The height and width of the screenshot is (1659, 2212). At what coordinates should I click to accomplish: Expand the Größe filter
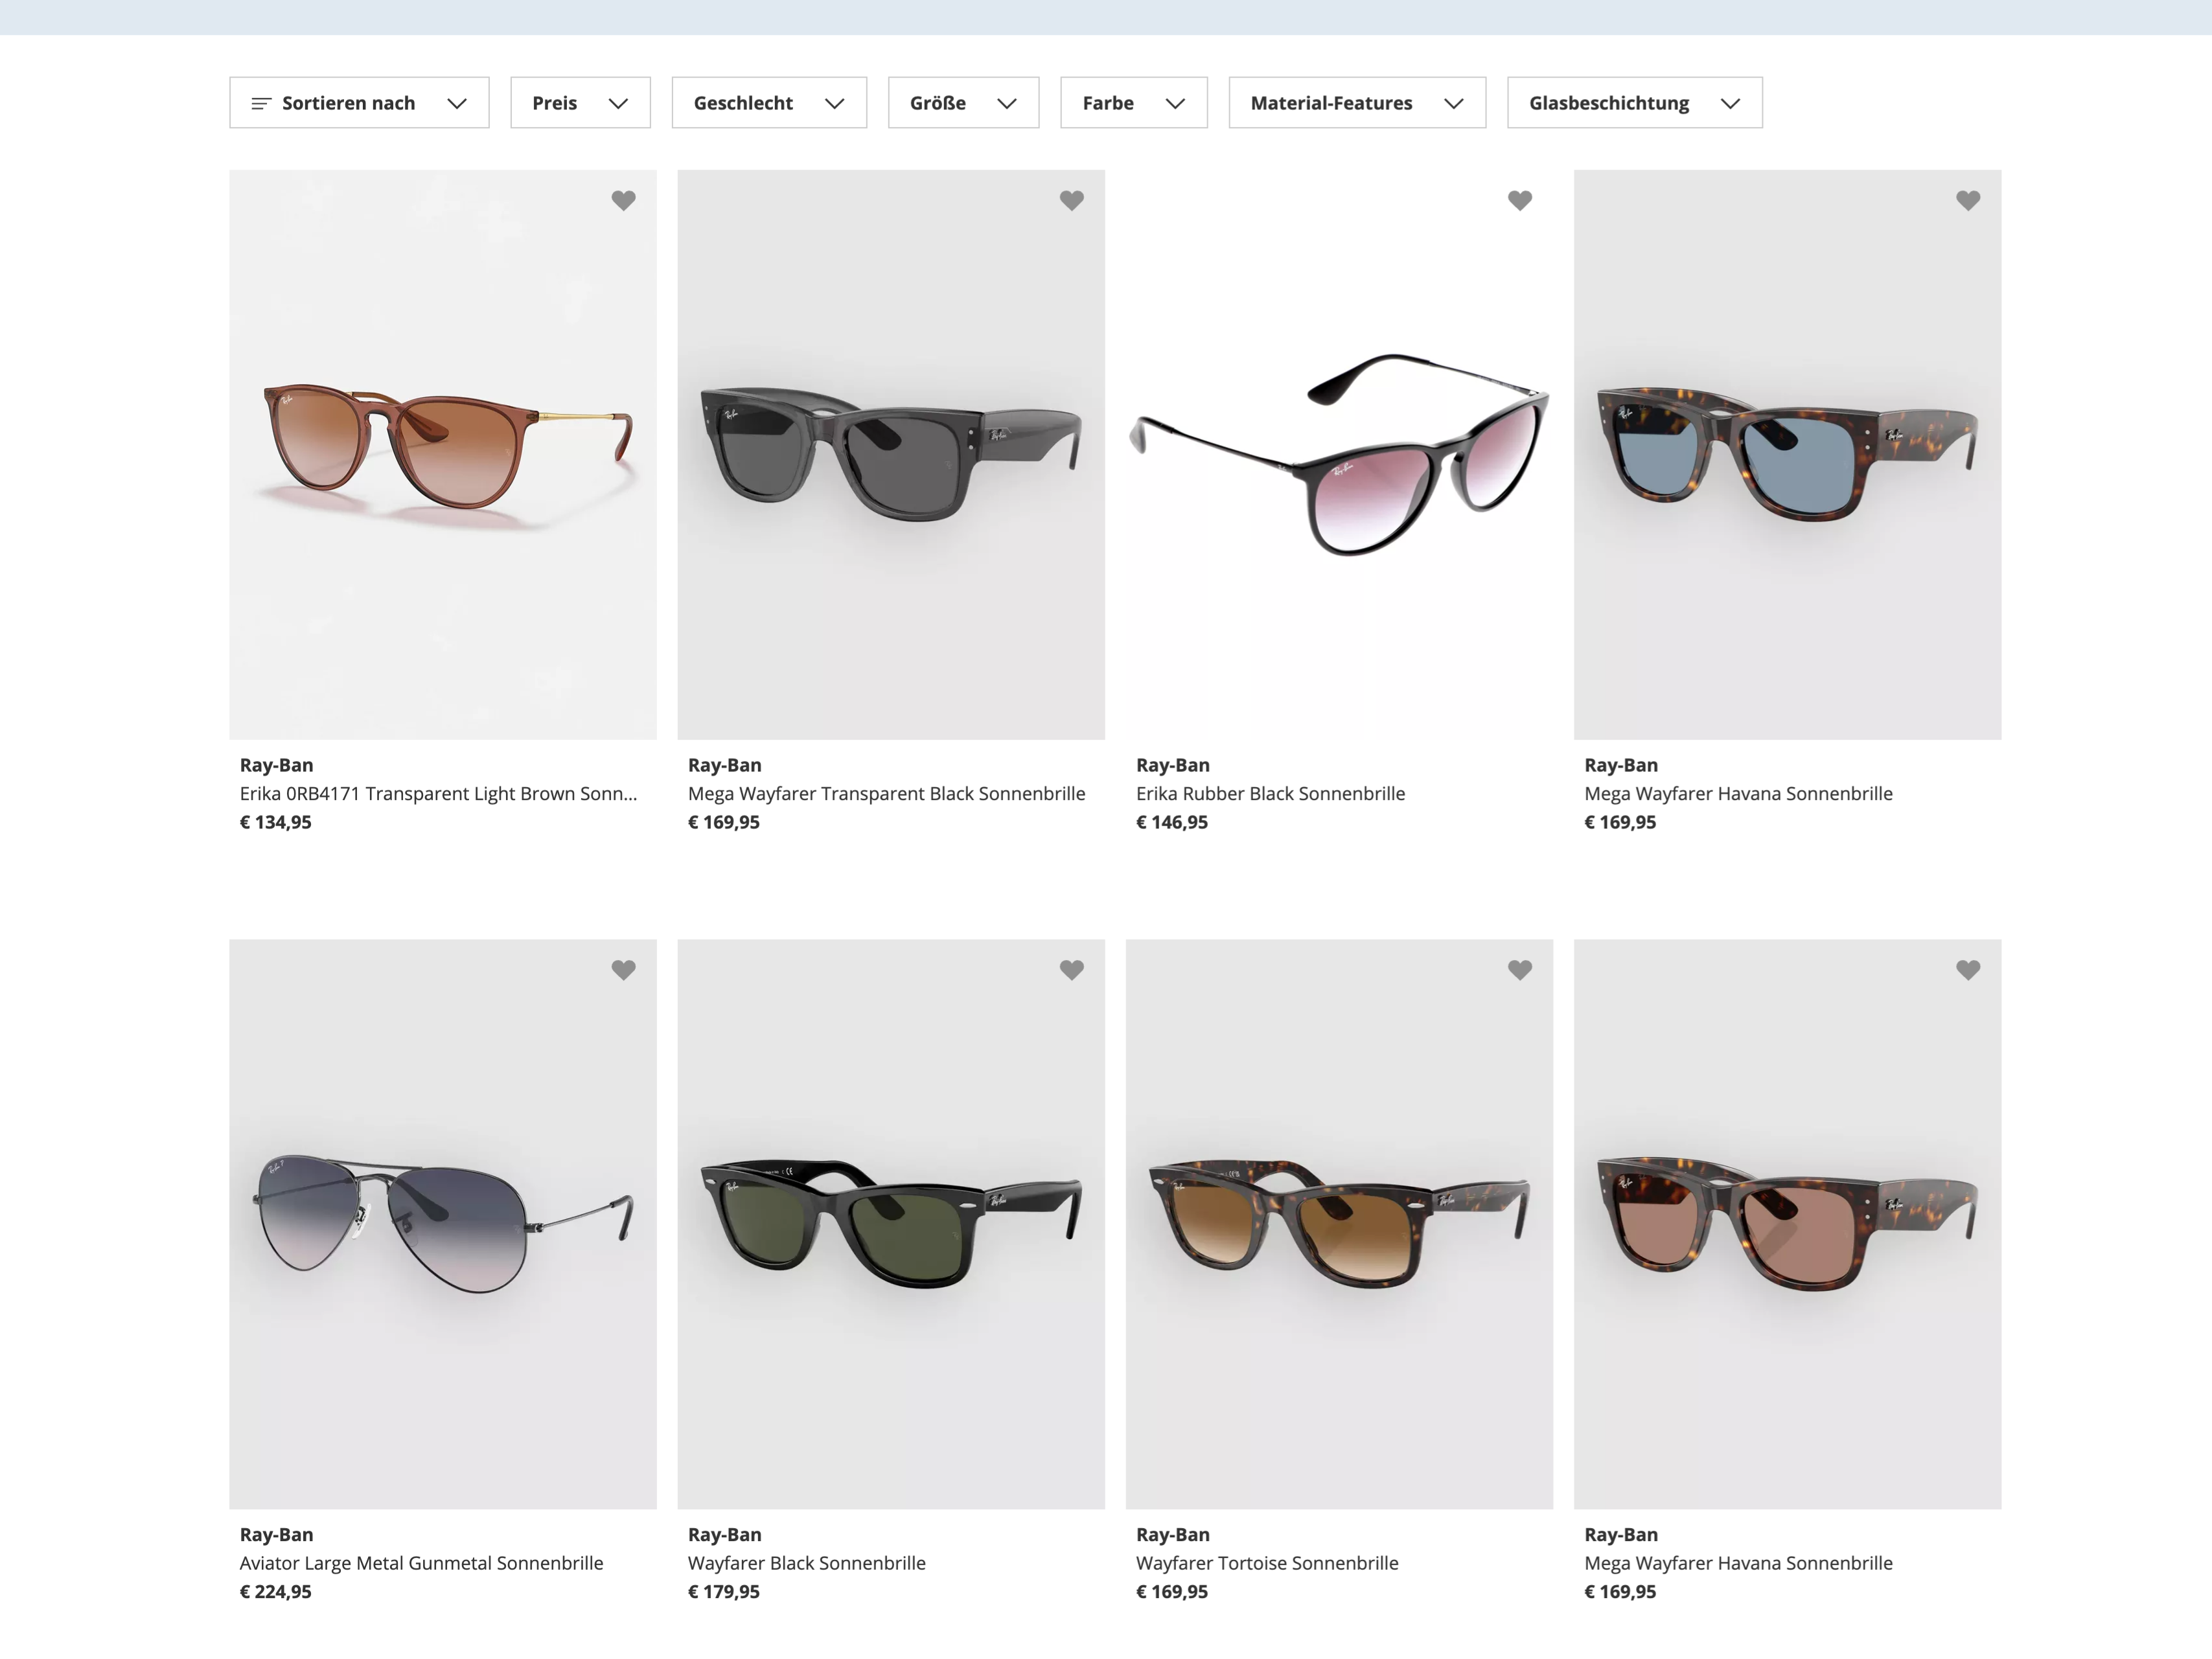click(963, 103)
